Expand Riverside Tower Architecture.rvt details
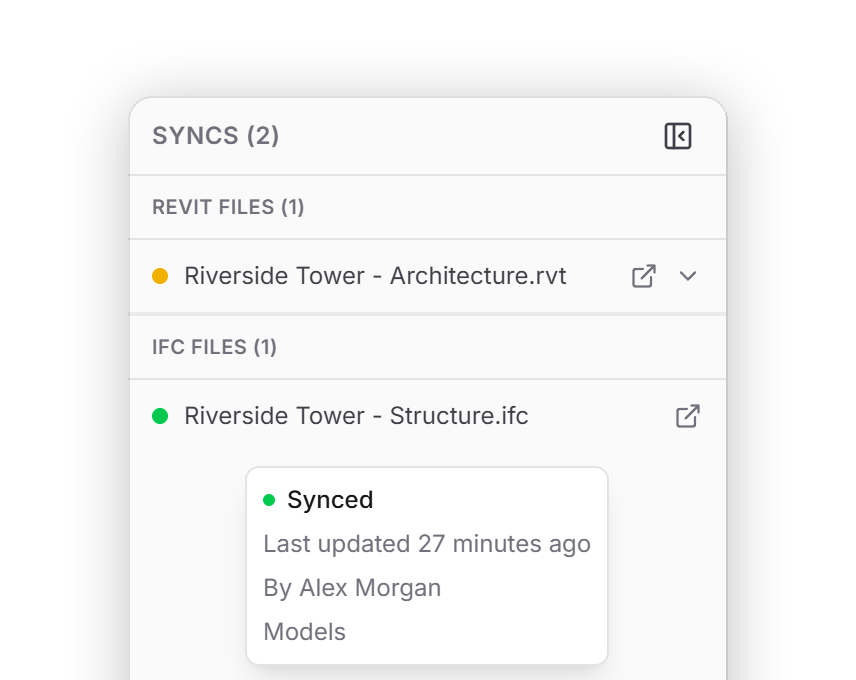 point(688,276)
